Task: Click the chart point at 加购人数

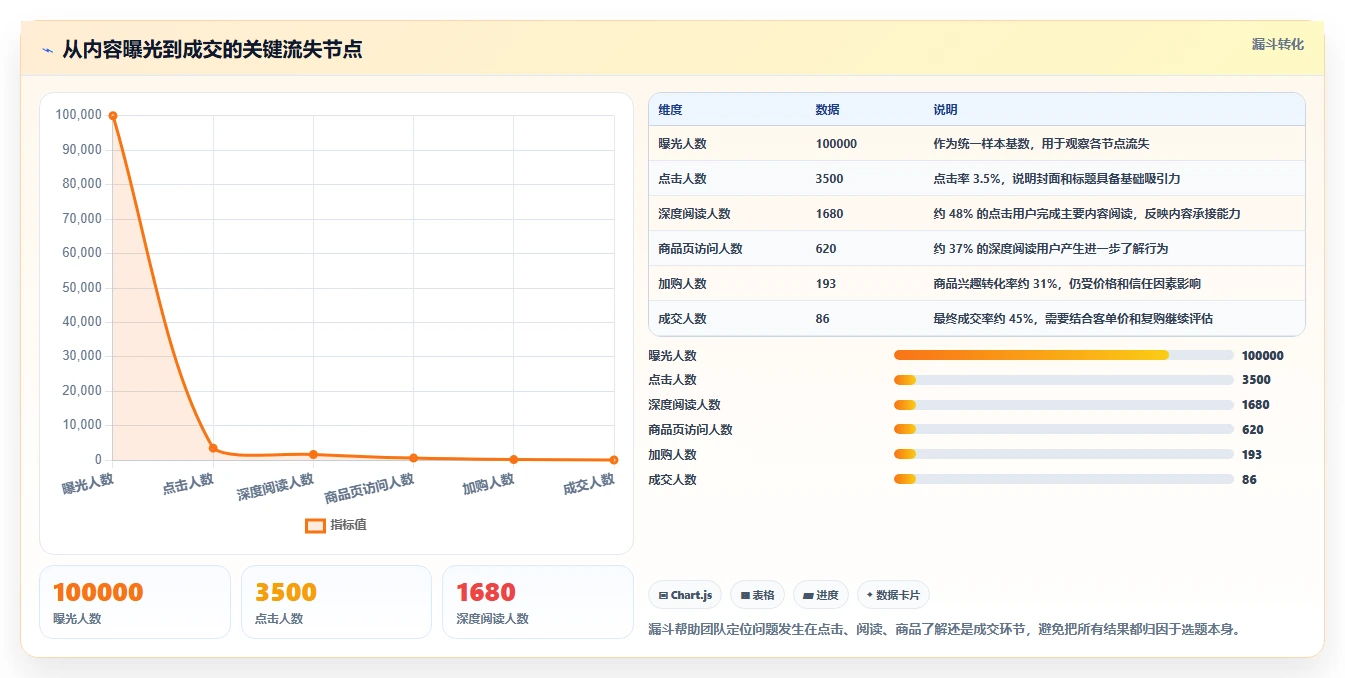Action: [x=513, y=459]
